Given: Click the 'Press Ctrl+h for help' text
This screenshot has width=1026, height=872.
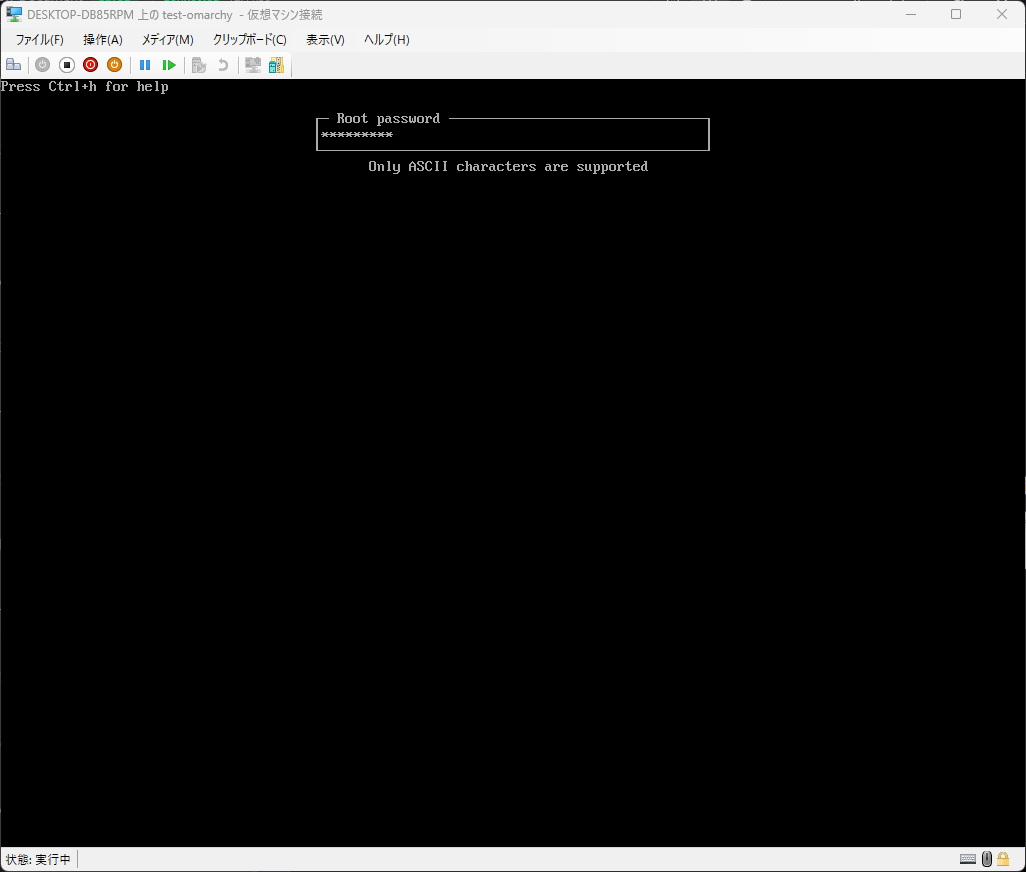Looking at the screenshot, I should click(x=84, y=86).
